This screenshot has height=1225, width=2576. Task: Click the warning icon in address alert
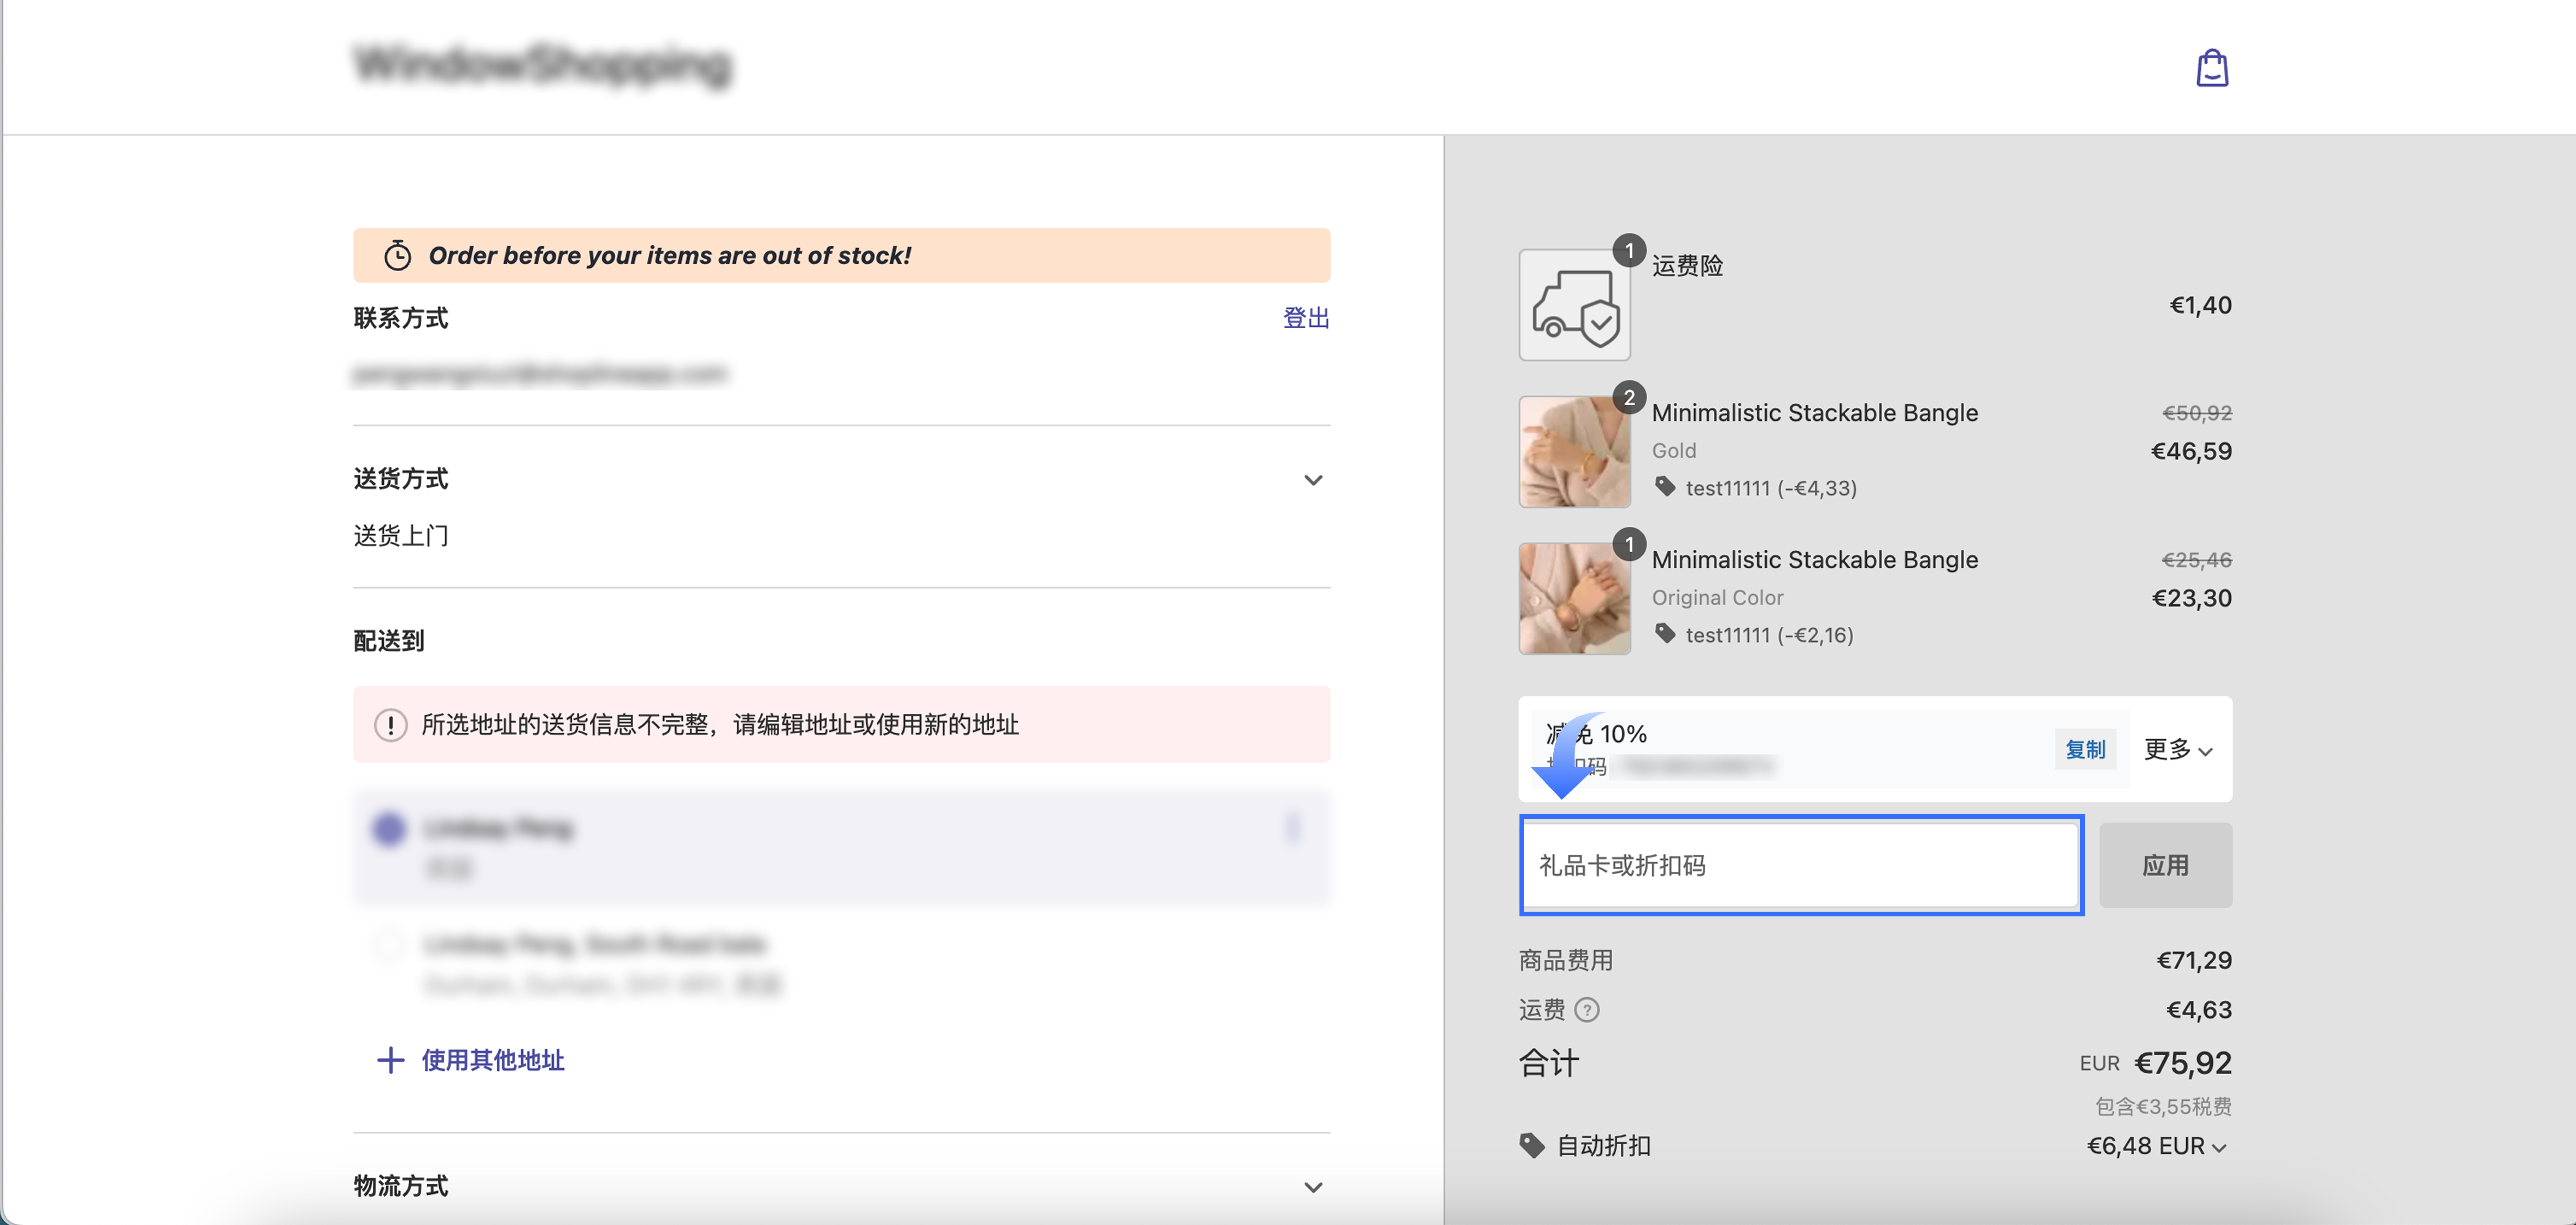[390, 725]
